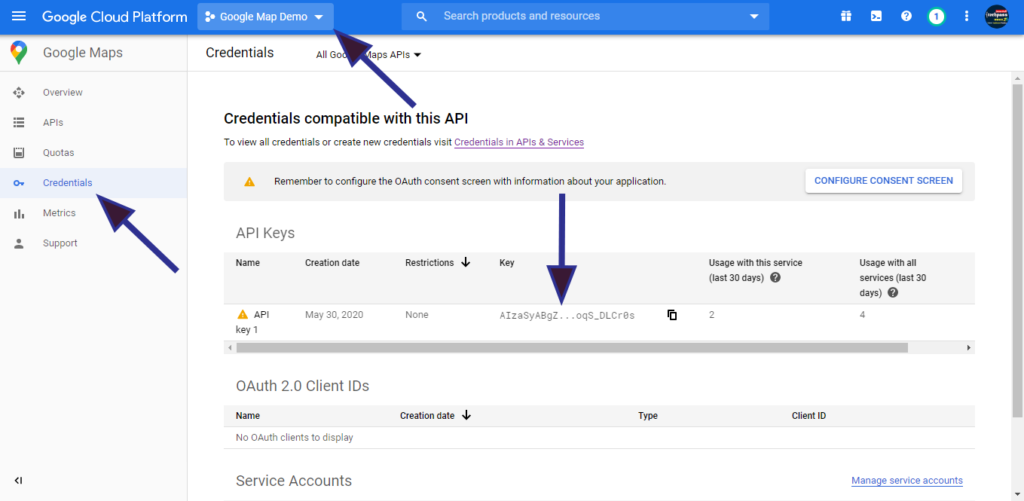Click the Support person icon
This screenshot has width=1024, height=501.
[19, 244]
